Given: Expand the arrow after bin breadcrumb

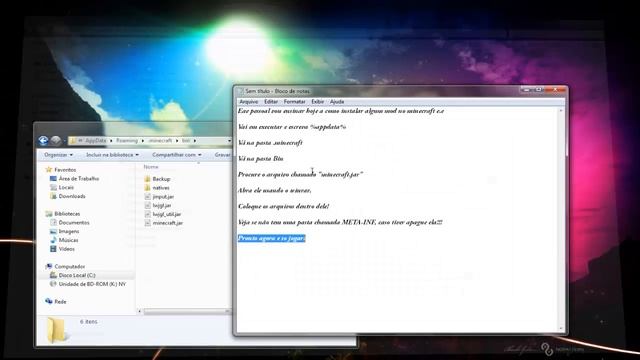Looking at the screenshot, I should pyautogui.click(x=195, y=141).
